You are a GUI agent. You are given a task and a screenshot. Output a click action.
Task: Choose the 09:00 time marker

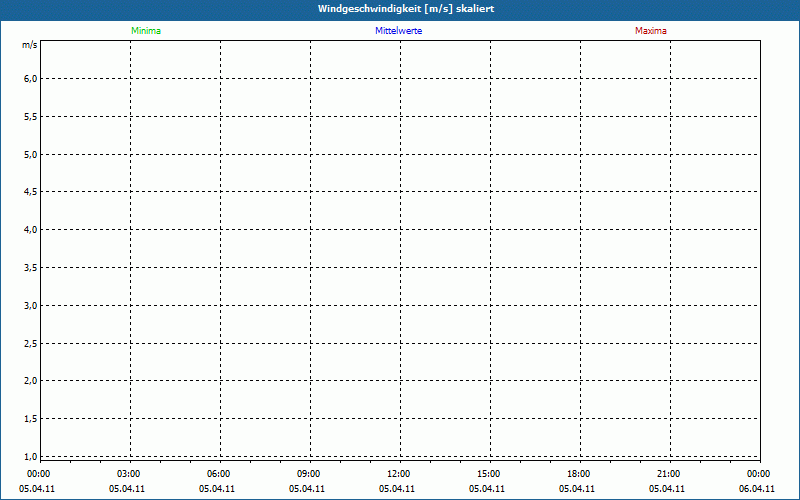(x=309, y=474)
